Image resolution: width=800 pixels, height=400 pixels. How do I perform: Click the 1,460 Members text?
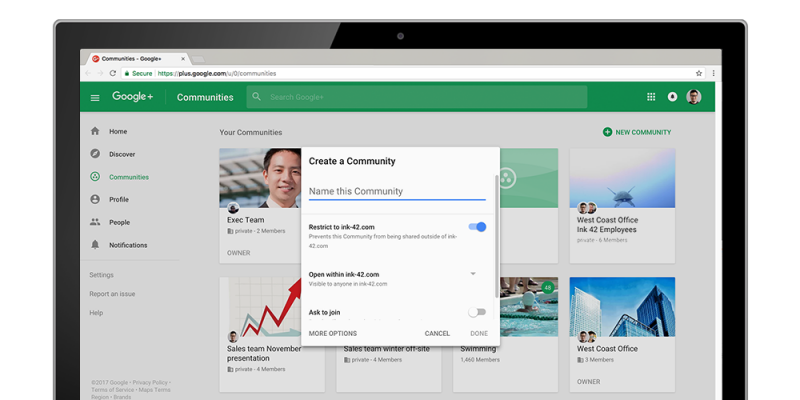[480, 360]
